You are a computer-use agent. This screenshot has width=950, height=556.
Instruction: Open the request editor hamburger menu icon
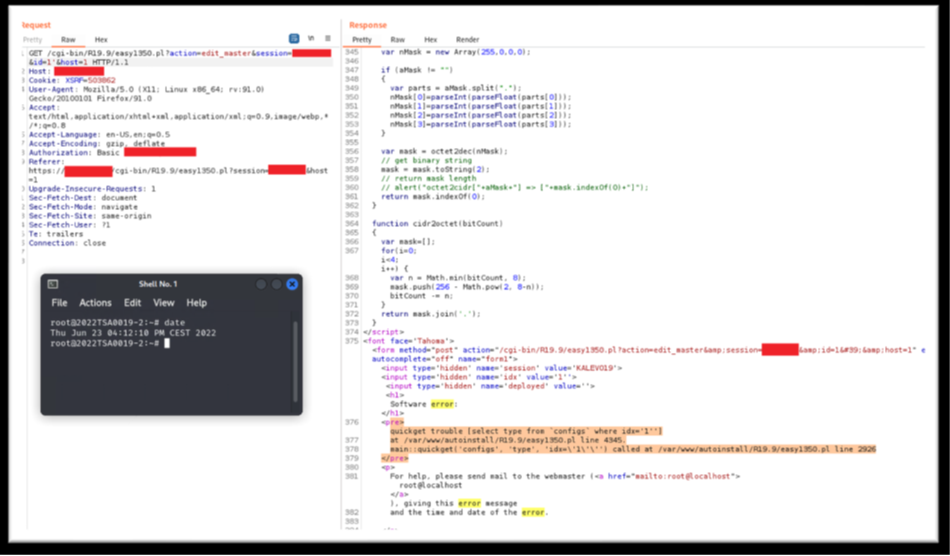pyautogui.click(x=328, y=38)
